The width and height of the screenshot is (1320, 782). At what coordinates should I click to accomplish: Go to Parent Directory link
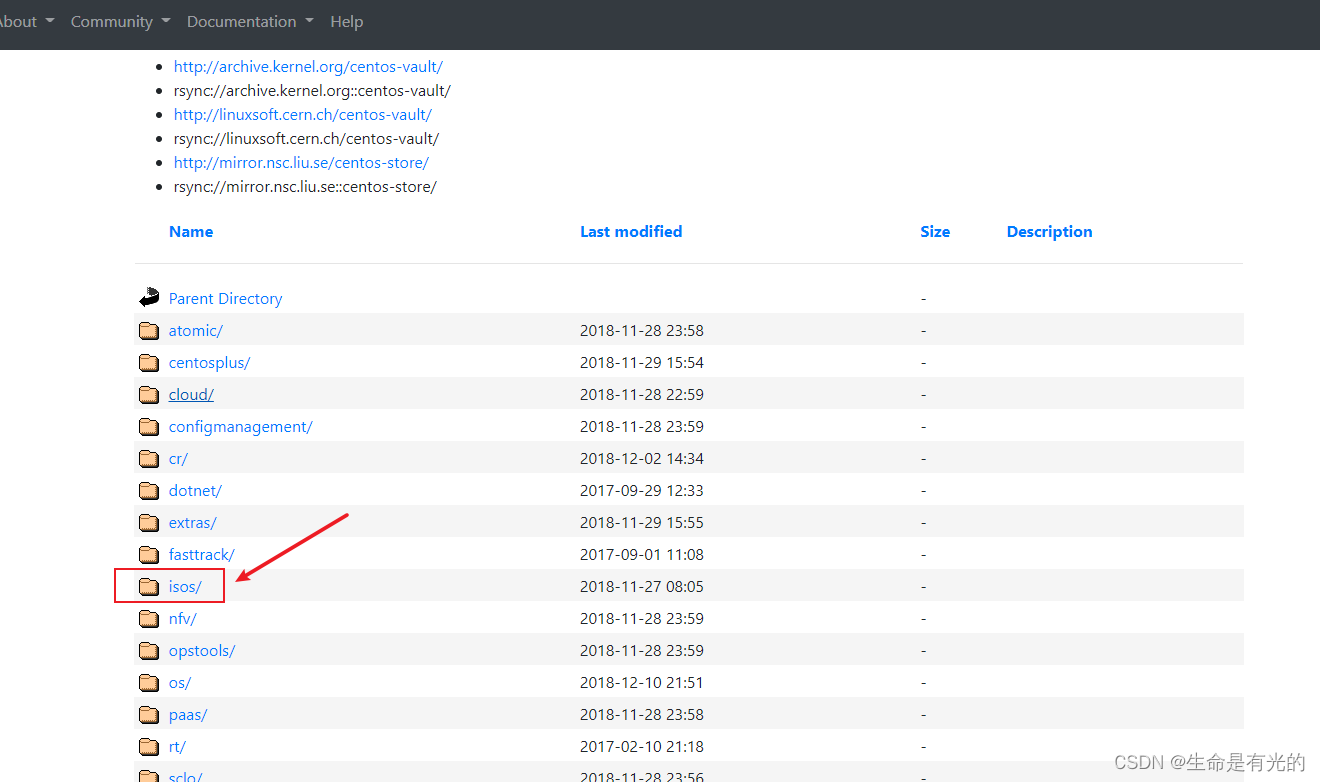coord(225,298)
